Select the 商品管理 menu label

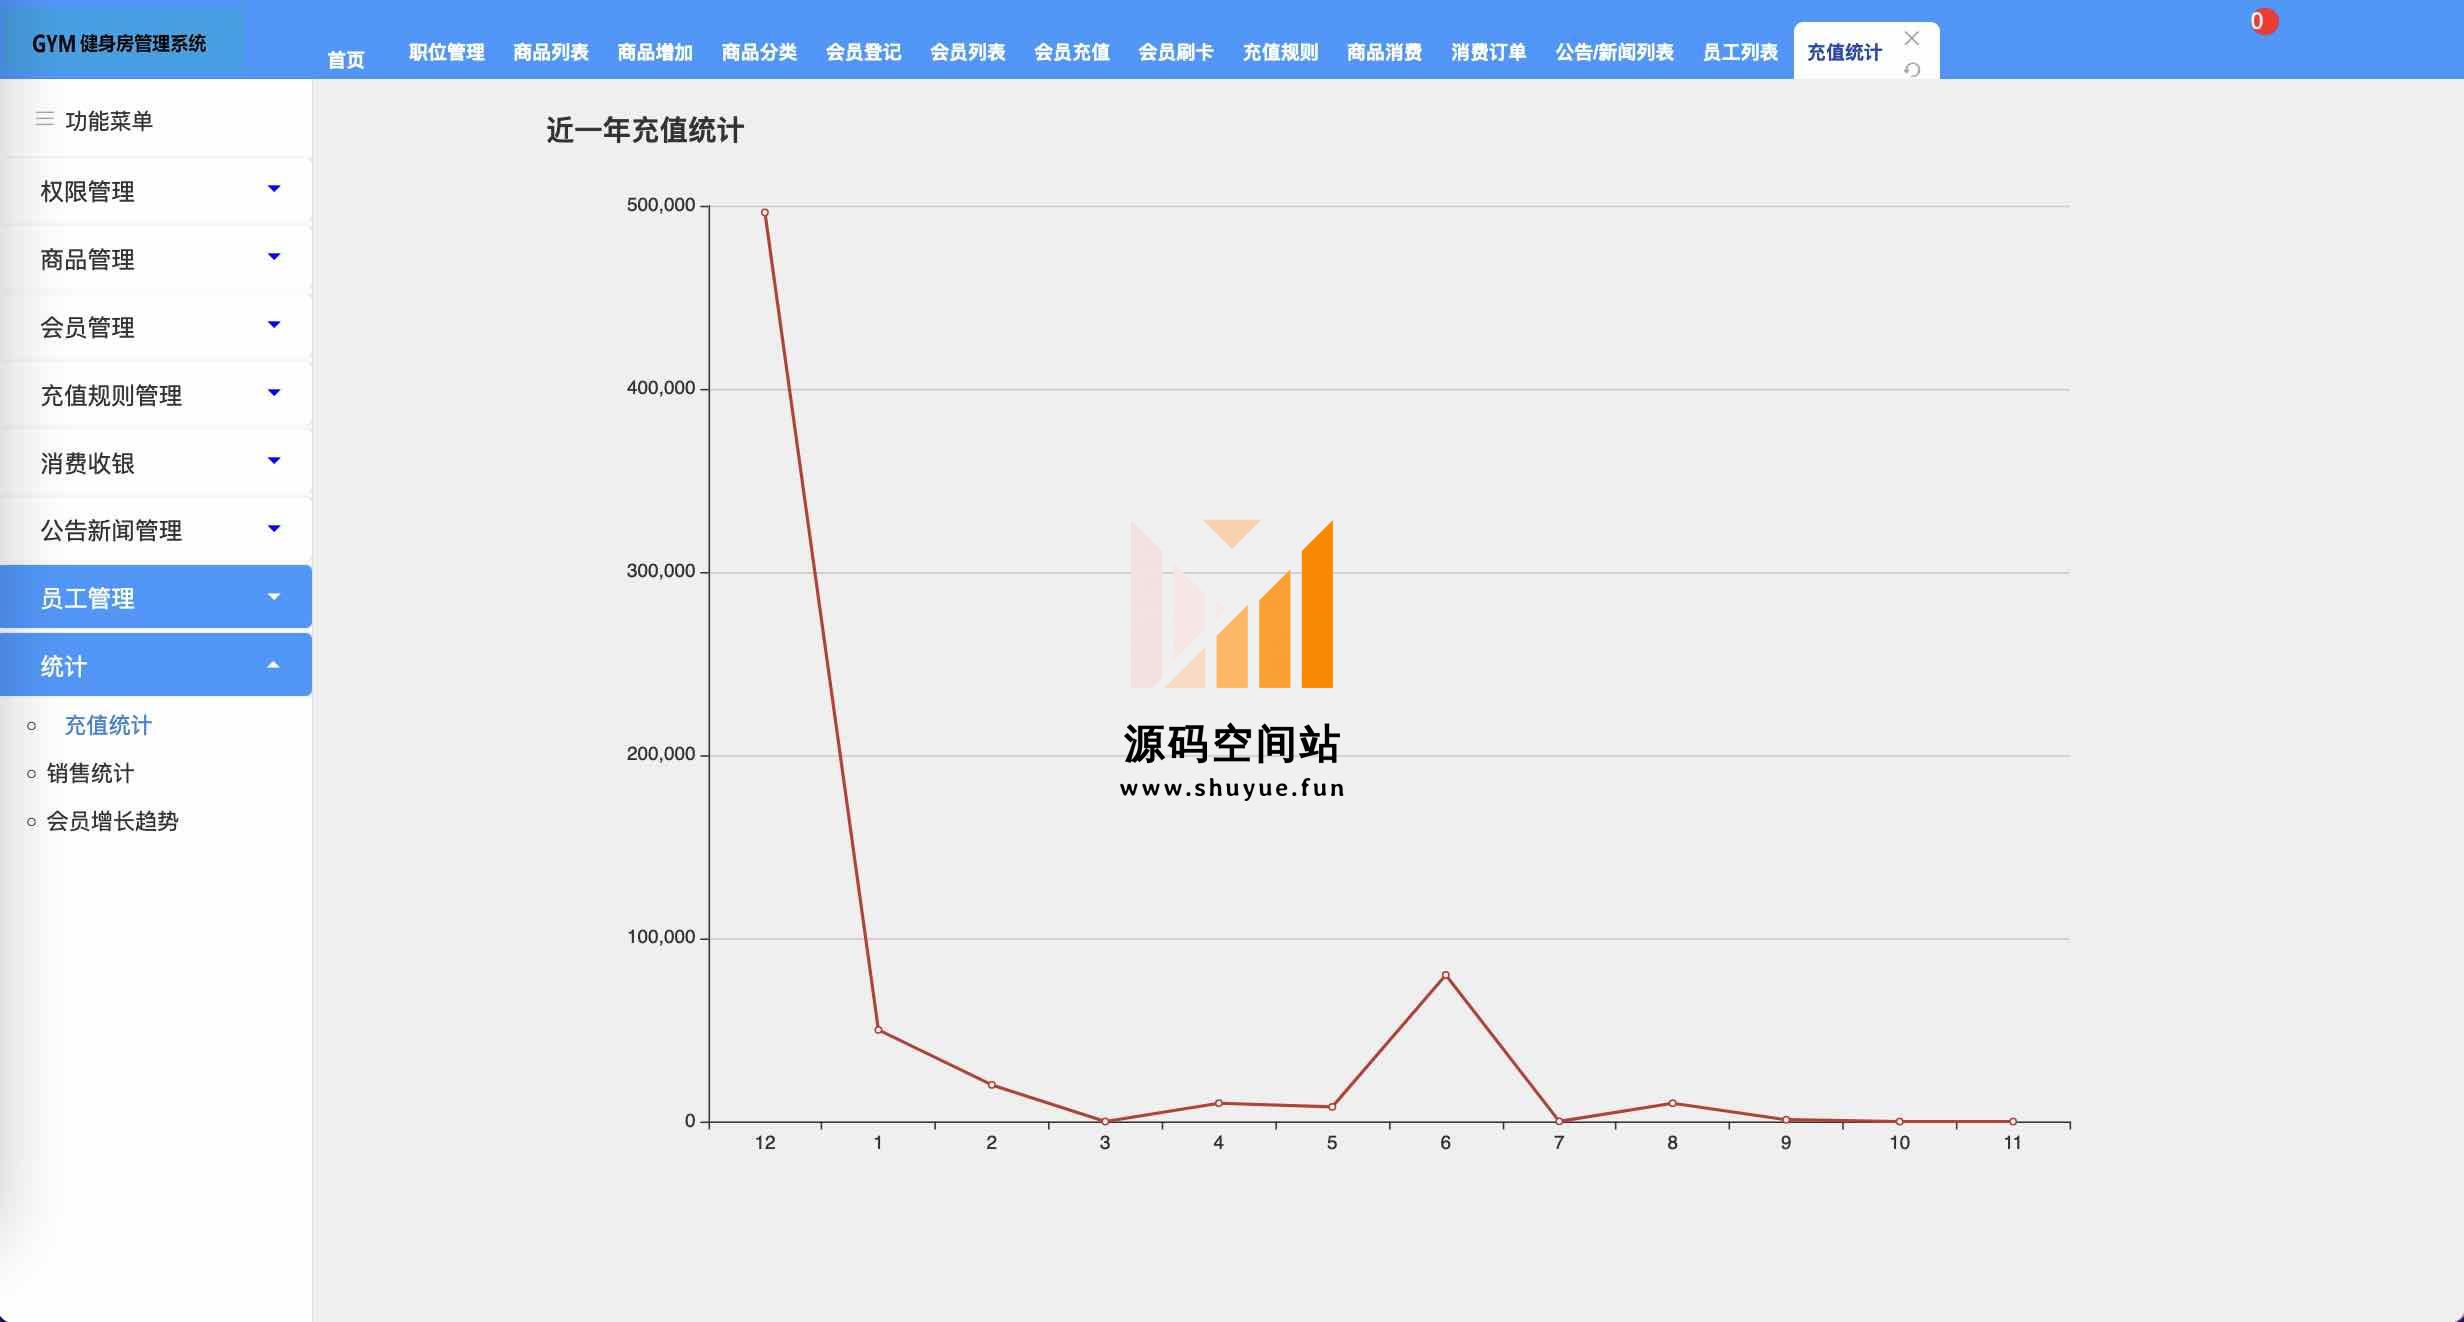87,259
